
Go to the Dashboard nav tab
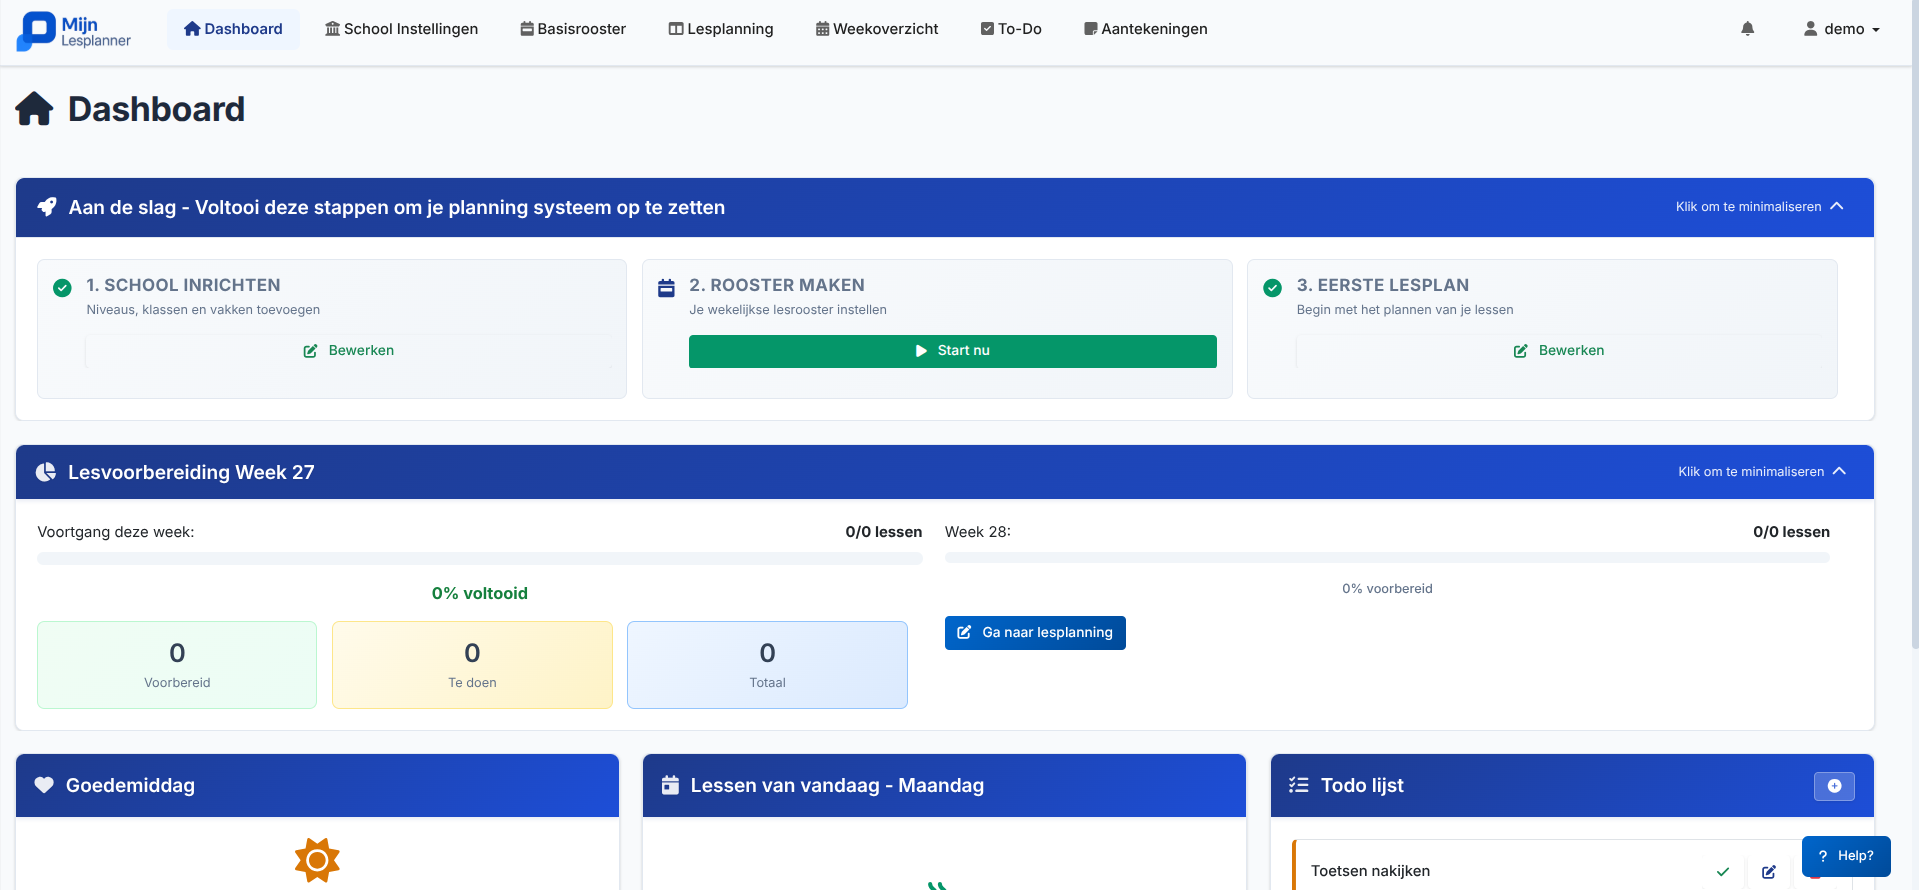233,29
